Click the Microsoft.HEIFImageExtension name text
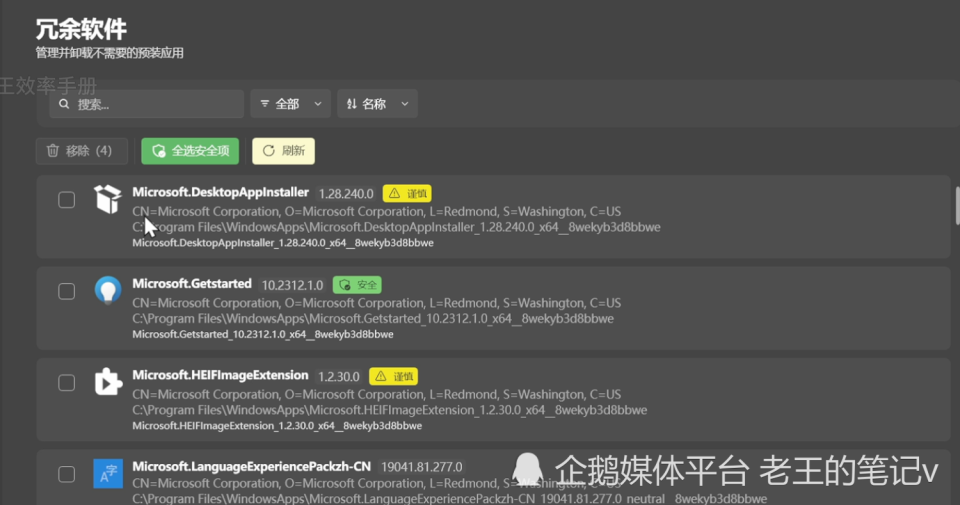The image size is (960, 505). [220, 375]
